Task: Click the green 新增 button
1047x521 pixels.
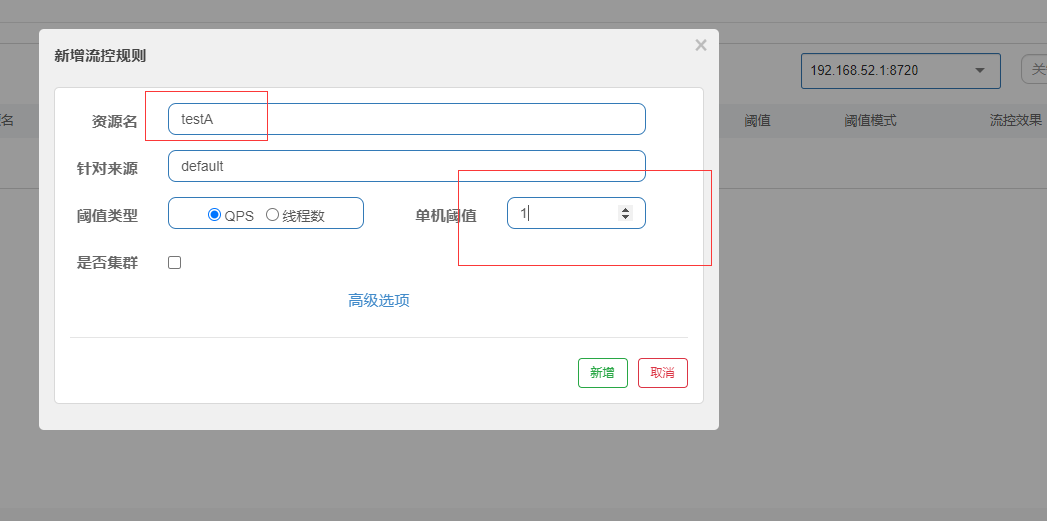Action: (x=602, y=373)
